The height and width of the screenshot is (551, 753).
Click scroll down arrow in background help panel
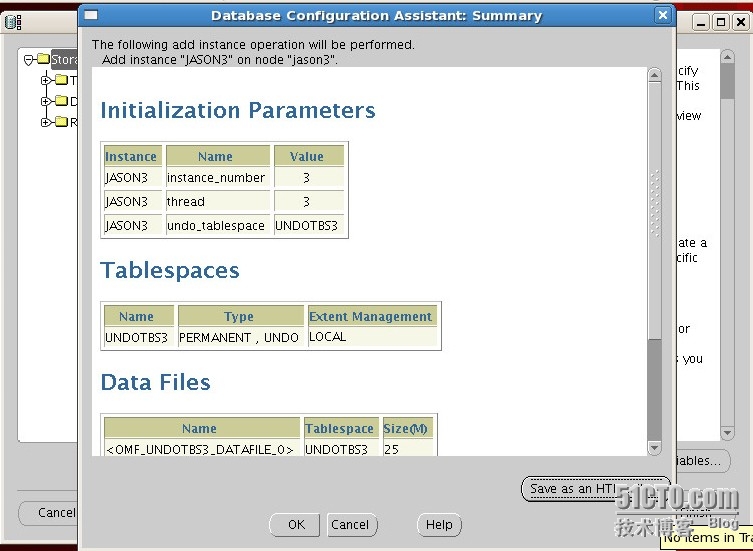pyautogui.click(x=728, y=433)
